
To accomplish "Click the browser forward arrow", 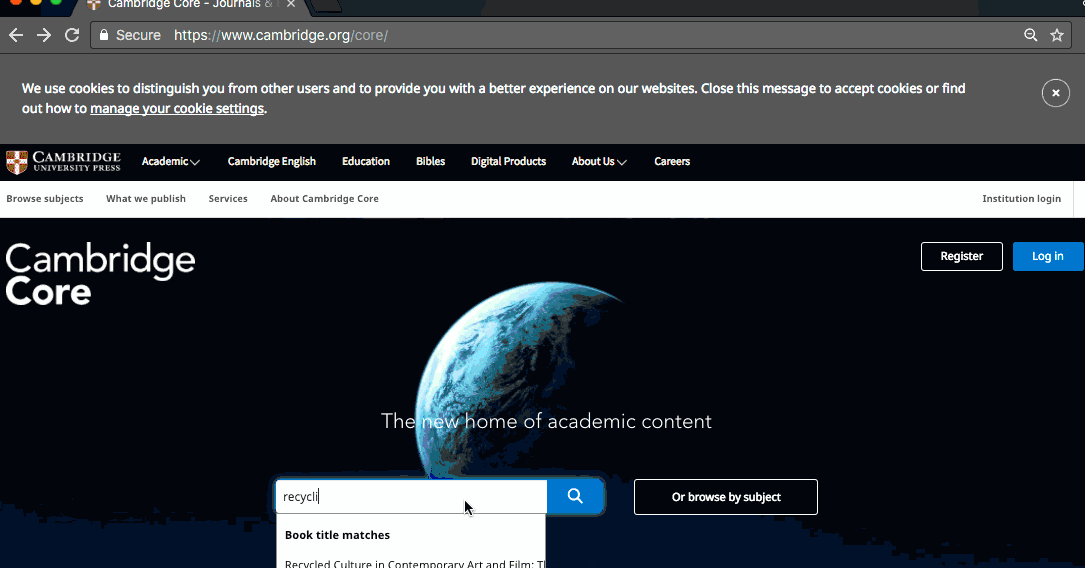I will [44, 35].
